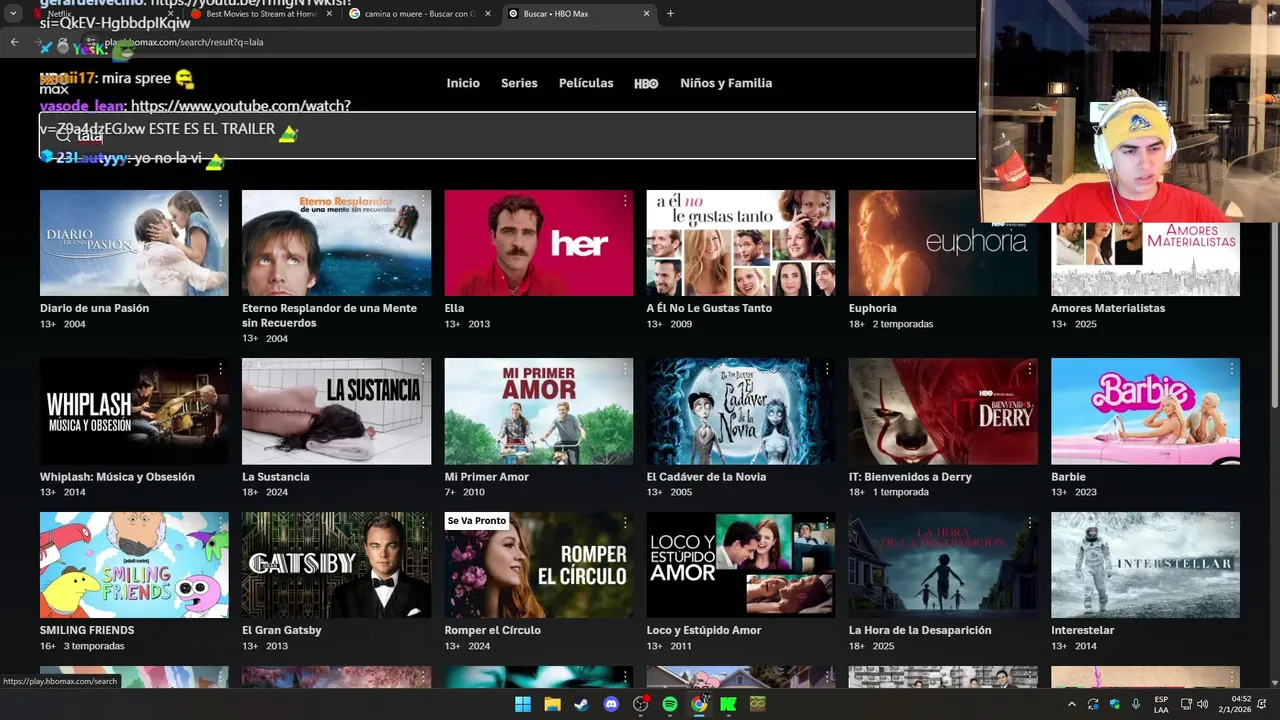This screenshot has height=720, width=1280.
Task: Open the Smiling Friends poster thumbnail
Action: pos(134,565)
